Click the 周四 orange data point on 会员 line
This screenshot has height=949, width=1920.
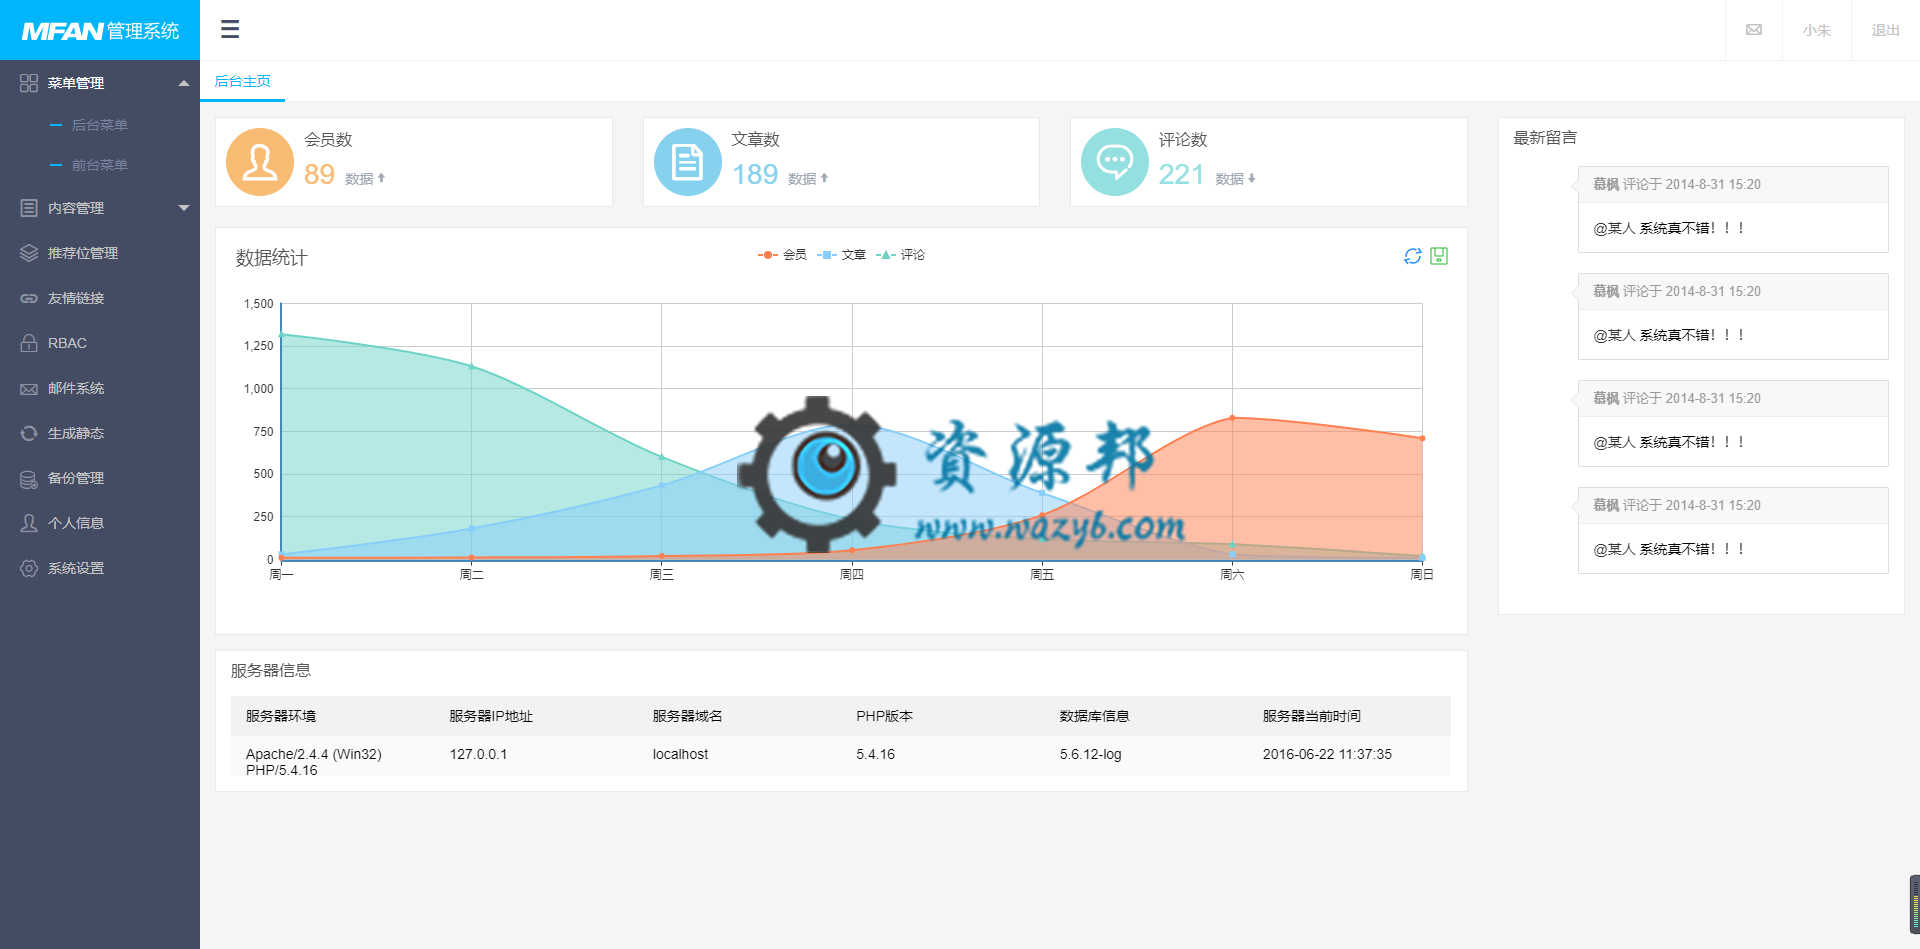click(x=852, y=550)
